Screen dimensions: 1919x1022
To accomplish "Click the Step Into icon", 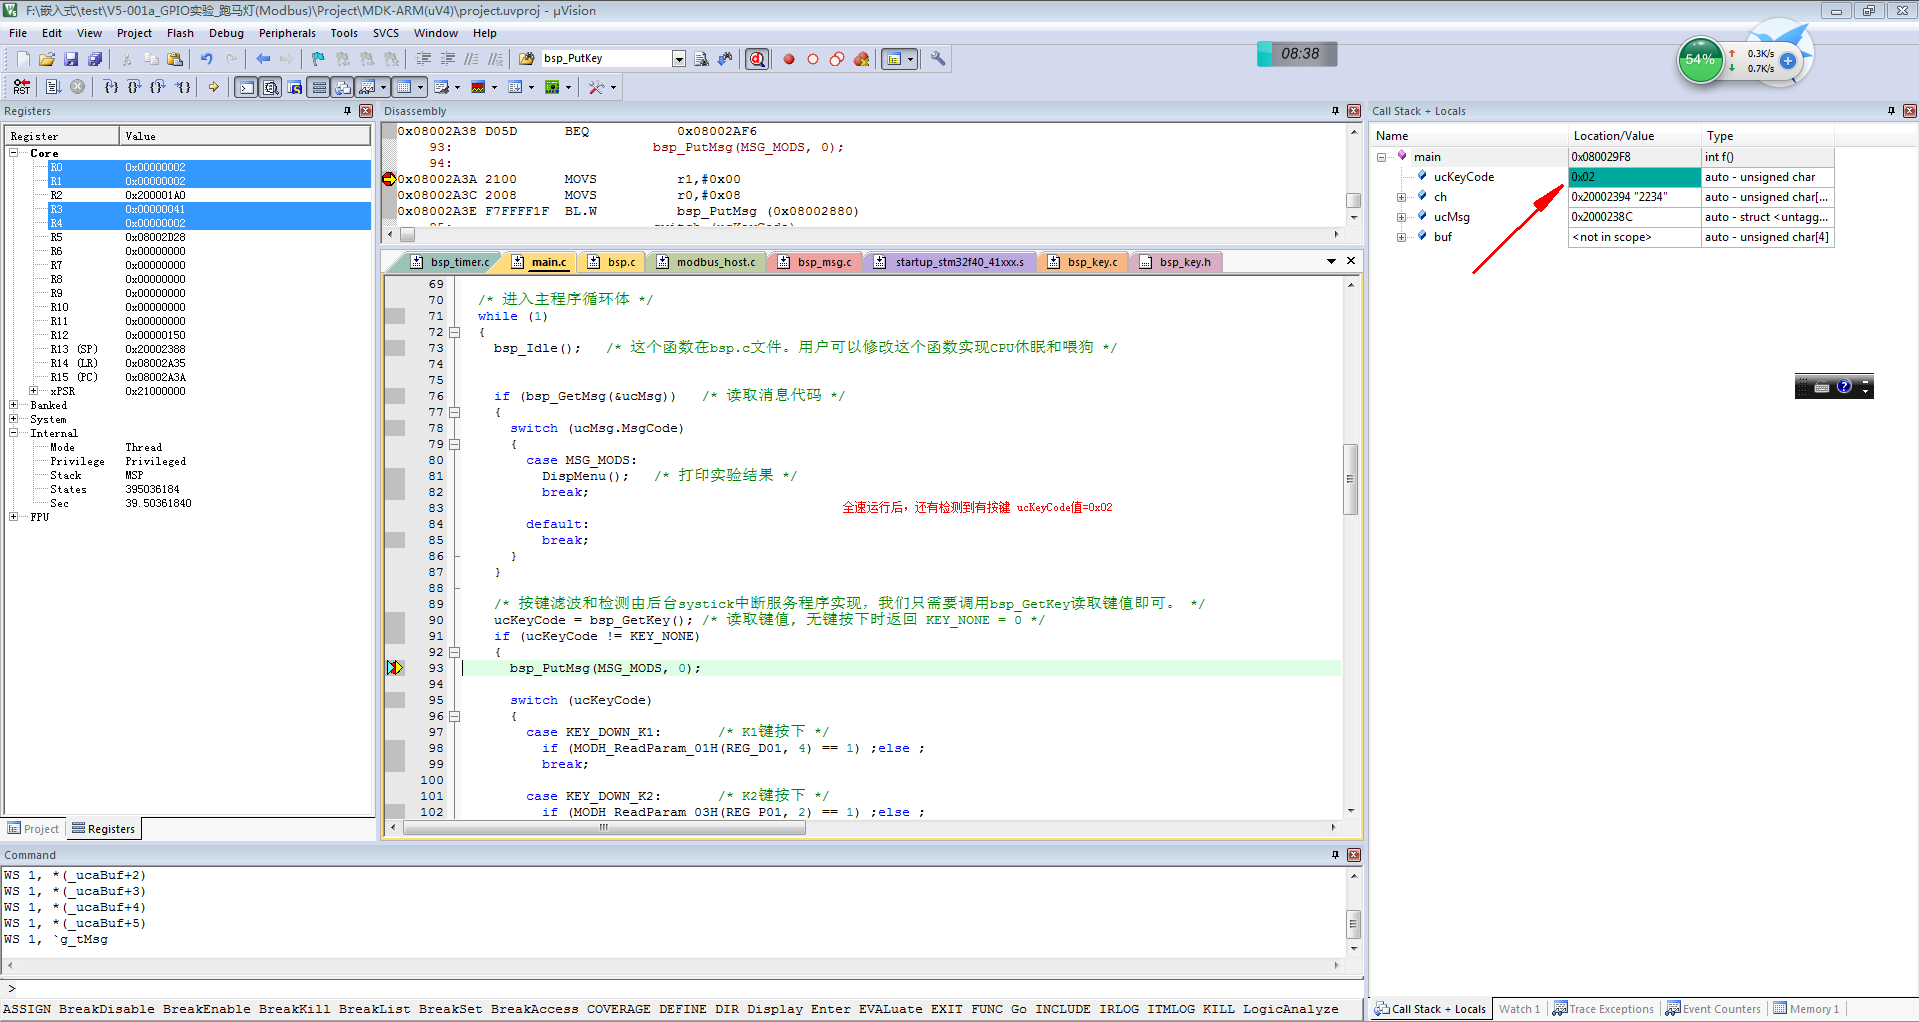I will [111, 87].
